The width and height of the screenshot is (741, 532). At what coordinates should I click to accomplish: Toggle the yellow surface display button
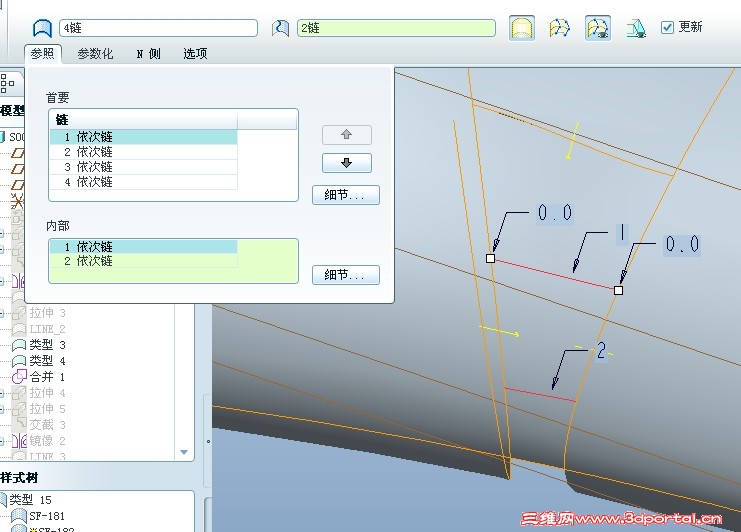(x=522, y=28)
